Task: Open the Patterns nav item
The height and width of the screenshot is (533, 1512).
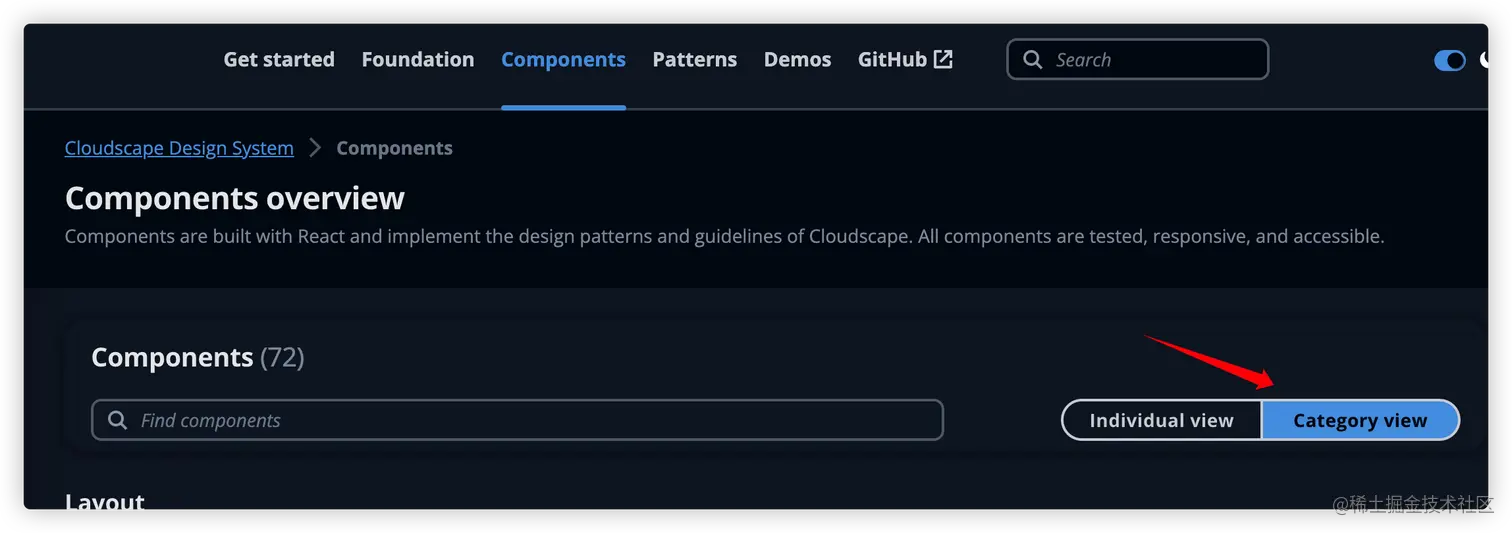Action: click(x=695, y=60)
